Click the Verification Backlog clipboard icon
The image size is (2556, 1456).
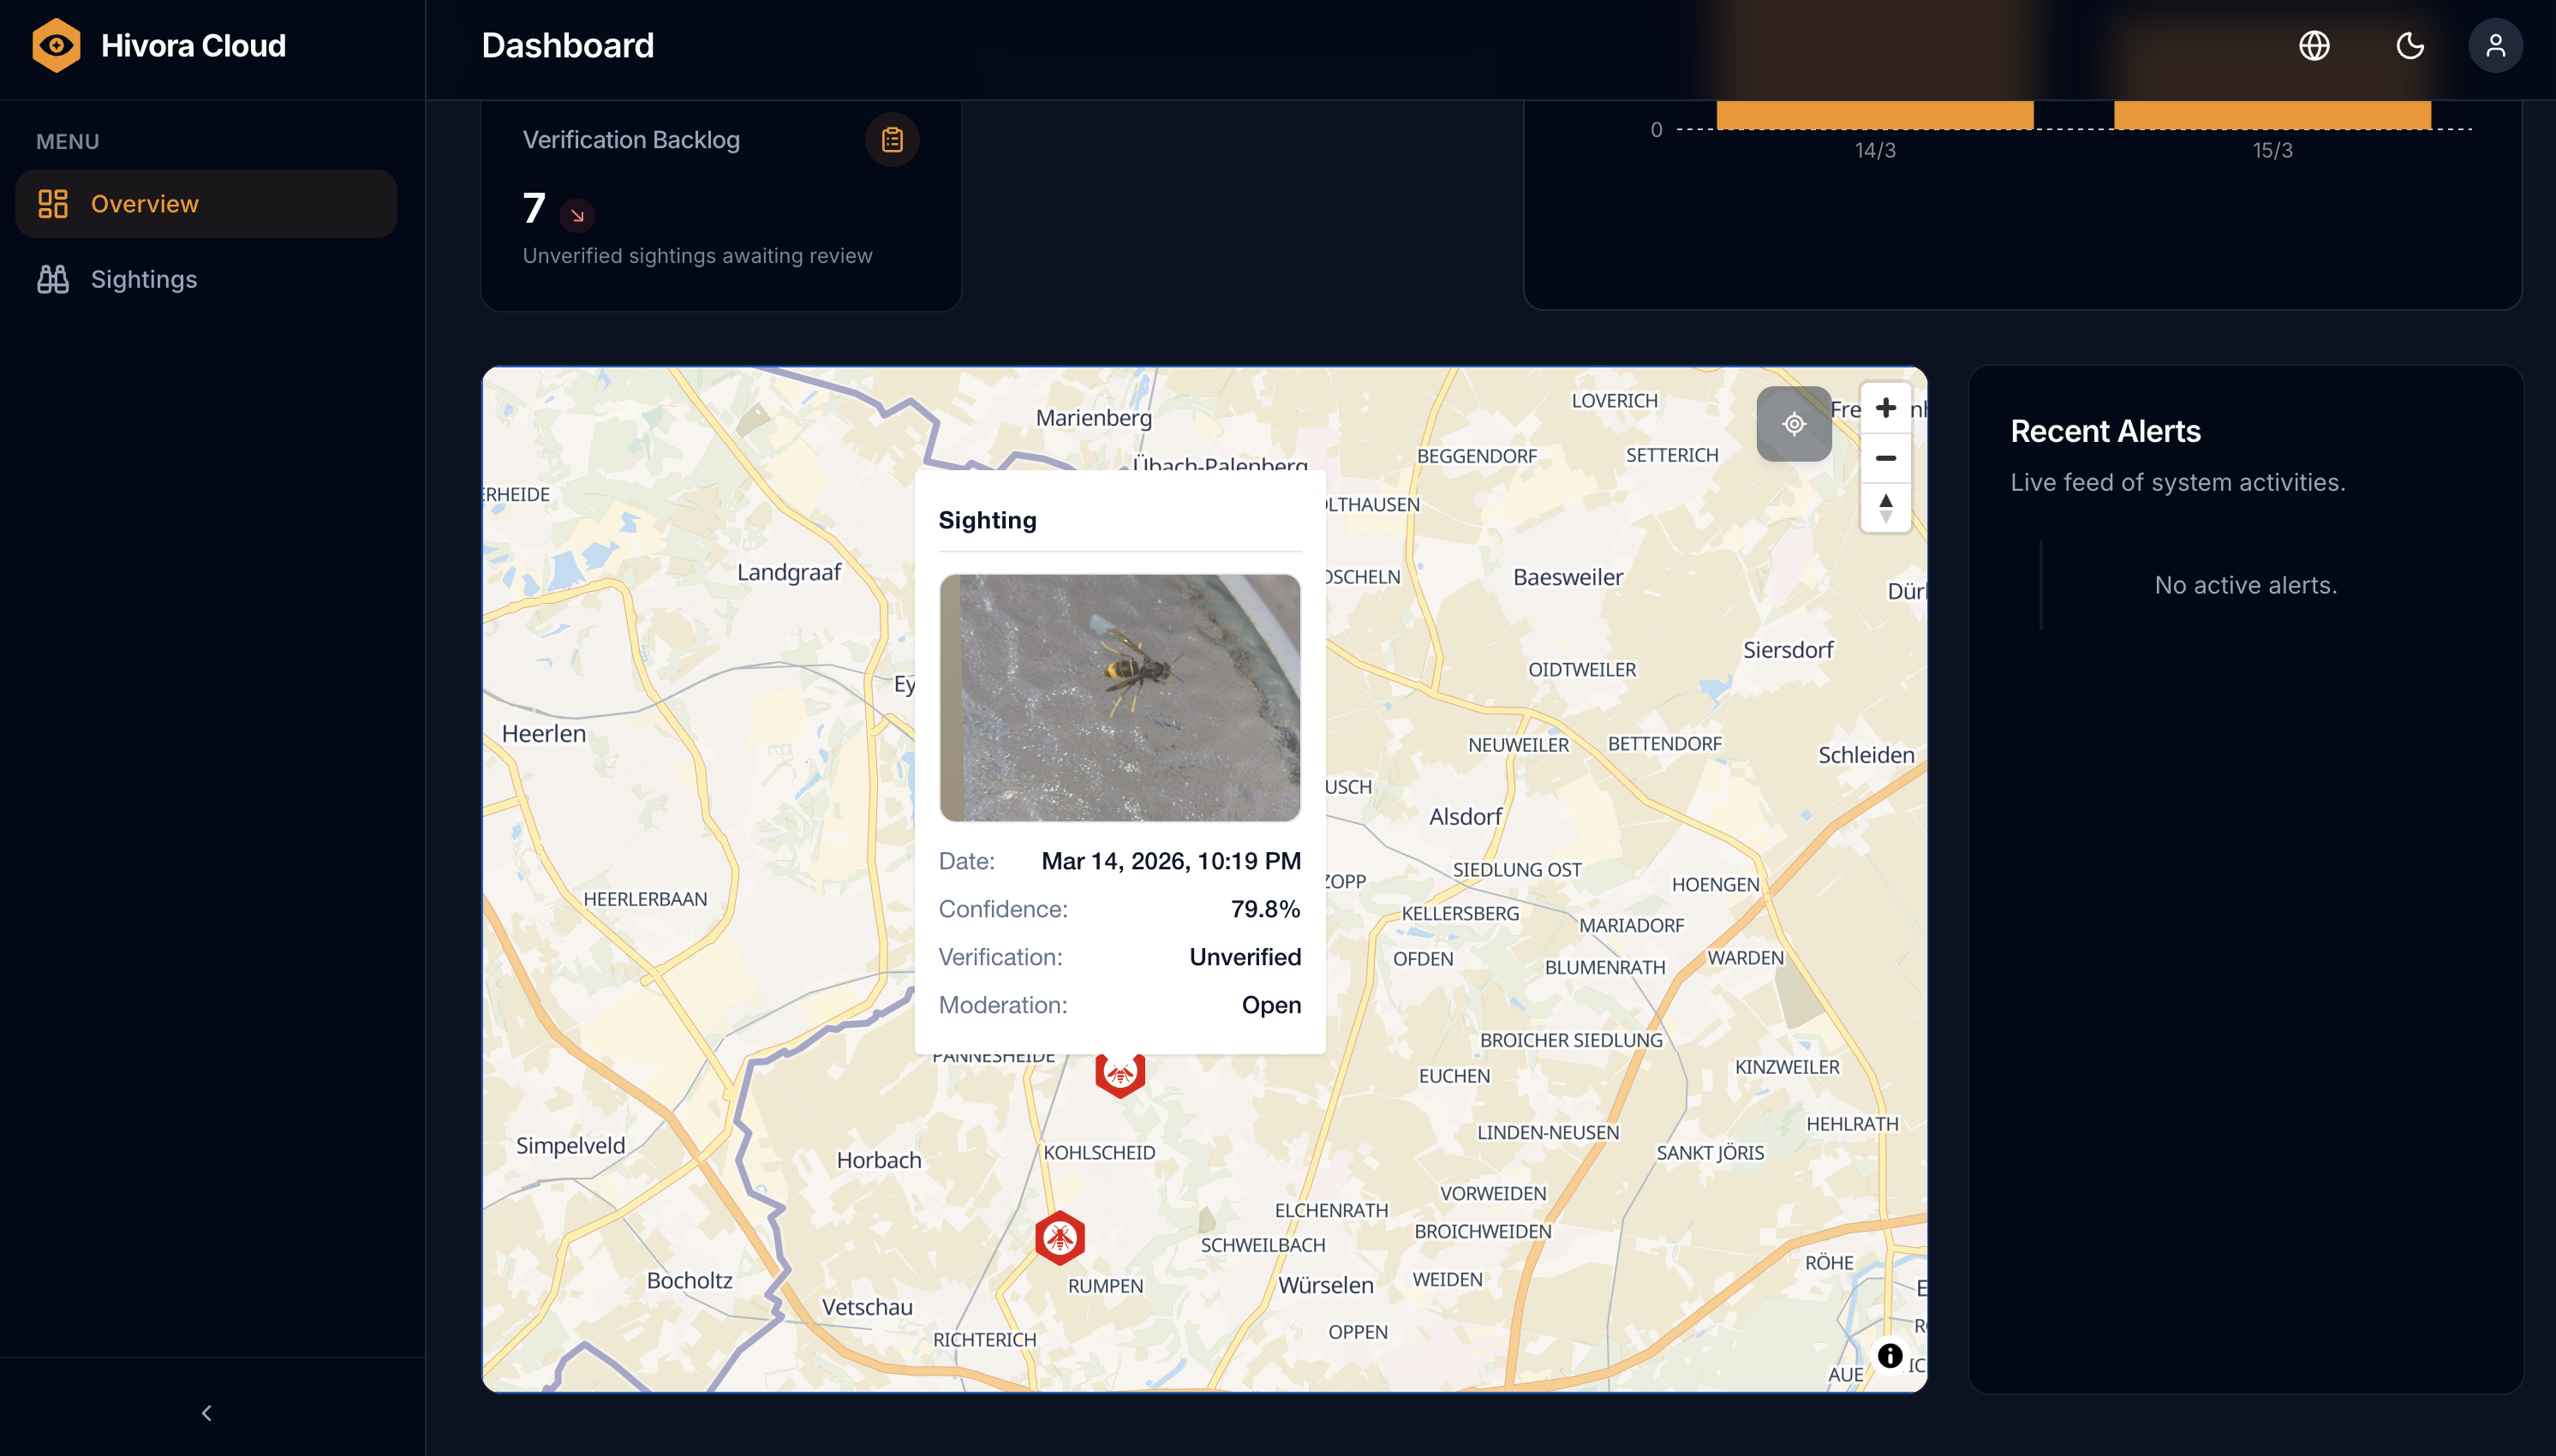tap(892, 140)
